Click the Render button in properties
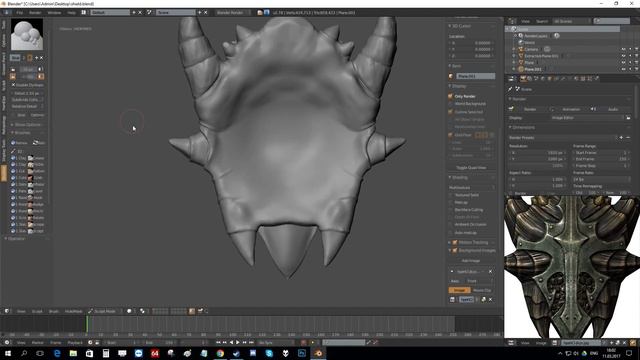 tap(528, 109)
